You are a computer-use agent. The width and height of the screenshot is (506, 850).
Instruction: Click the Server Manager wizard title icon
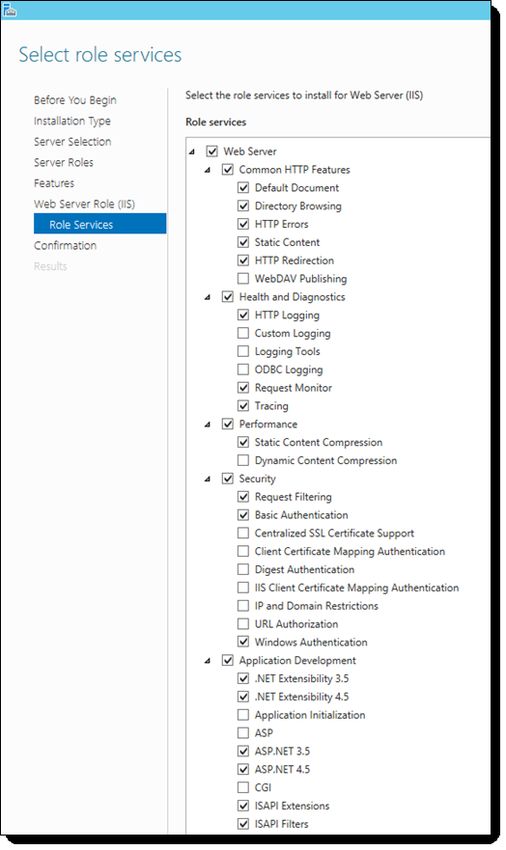tap(9, 9)
